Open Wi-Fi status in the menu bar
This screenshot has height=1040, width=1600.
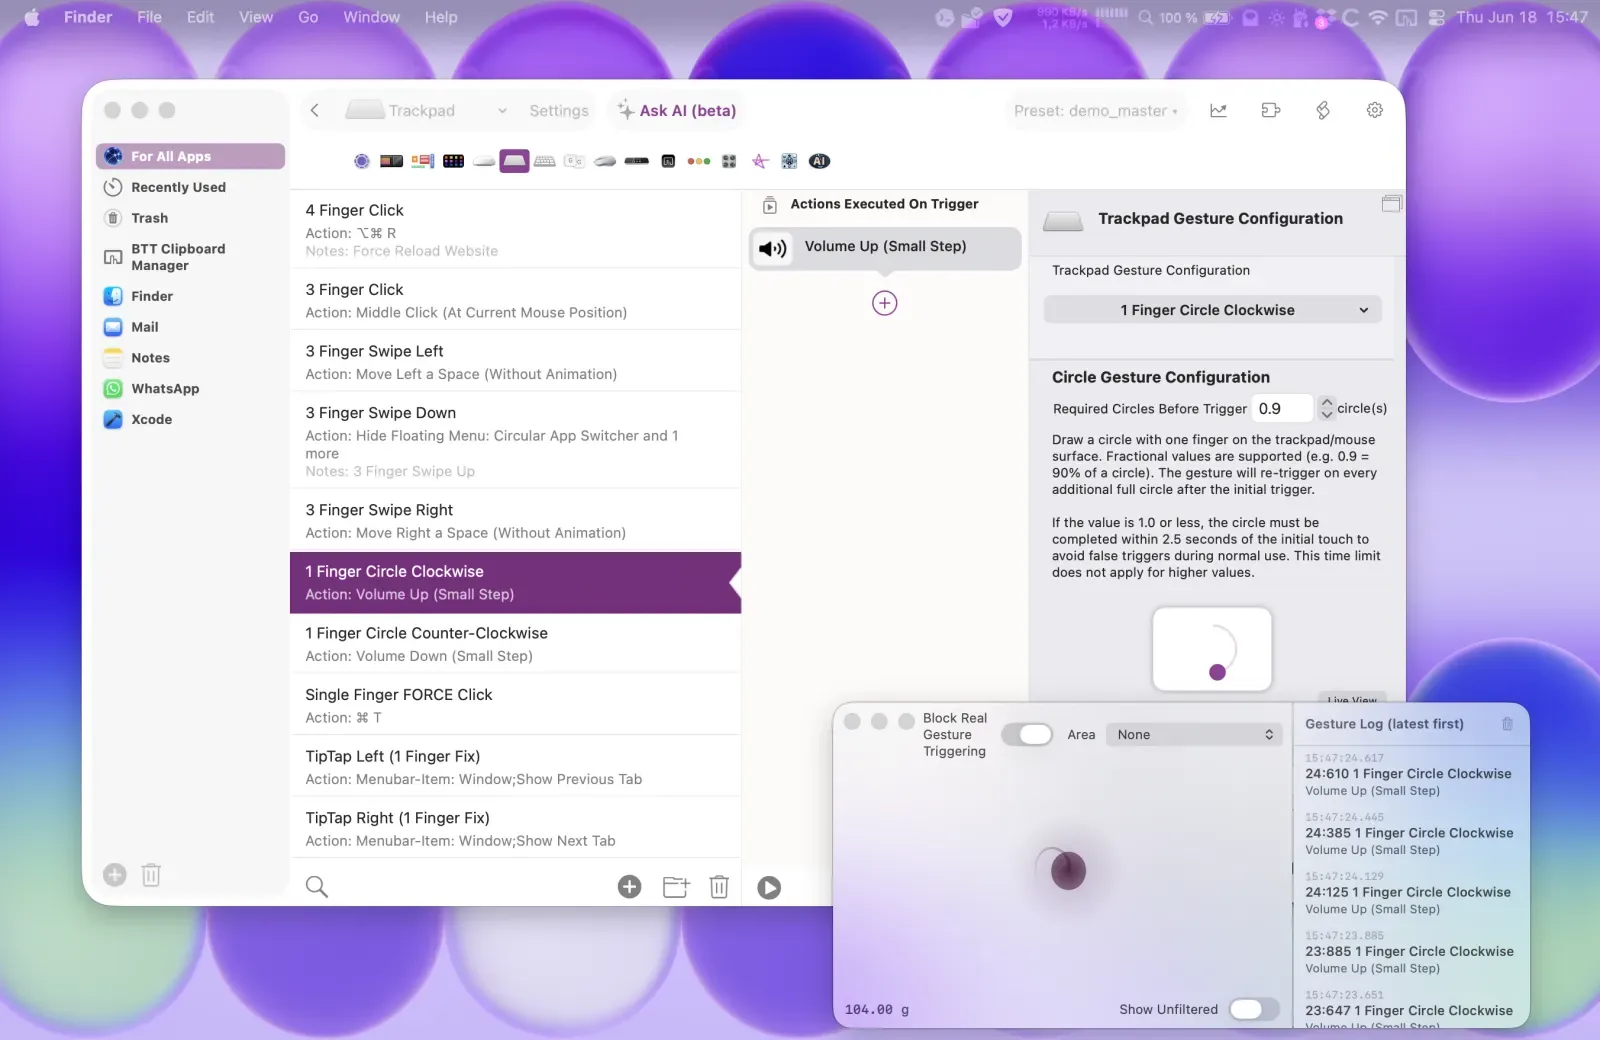pos(1378,17)
